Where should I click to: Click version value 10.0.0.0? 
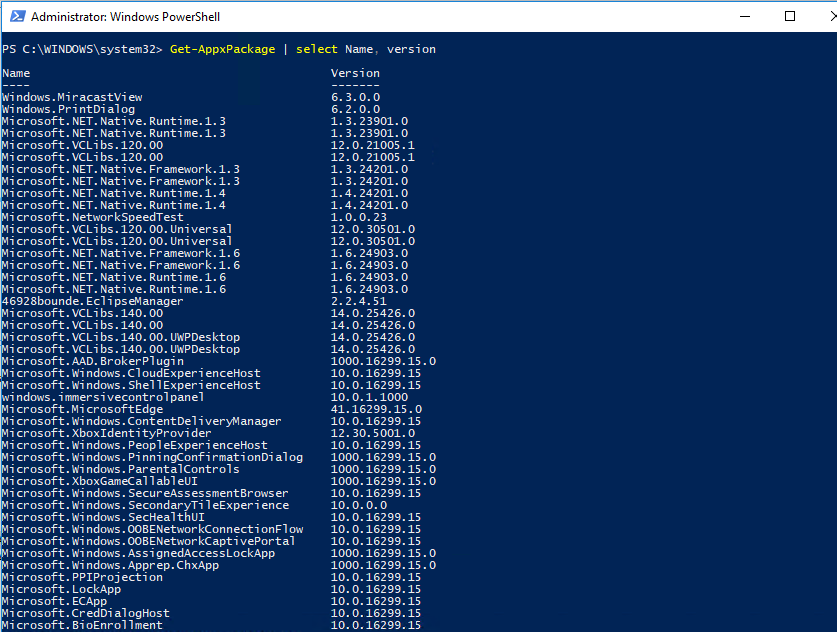coord(359,505)
